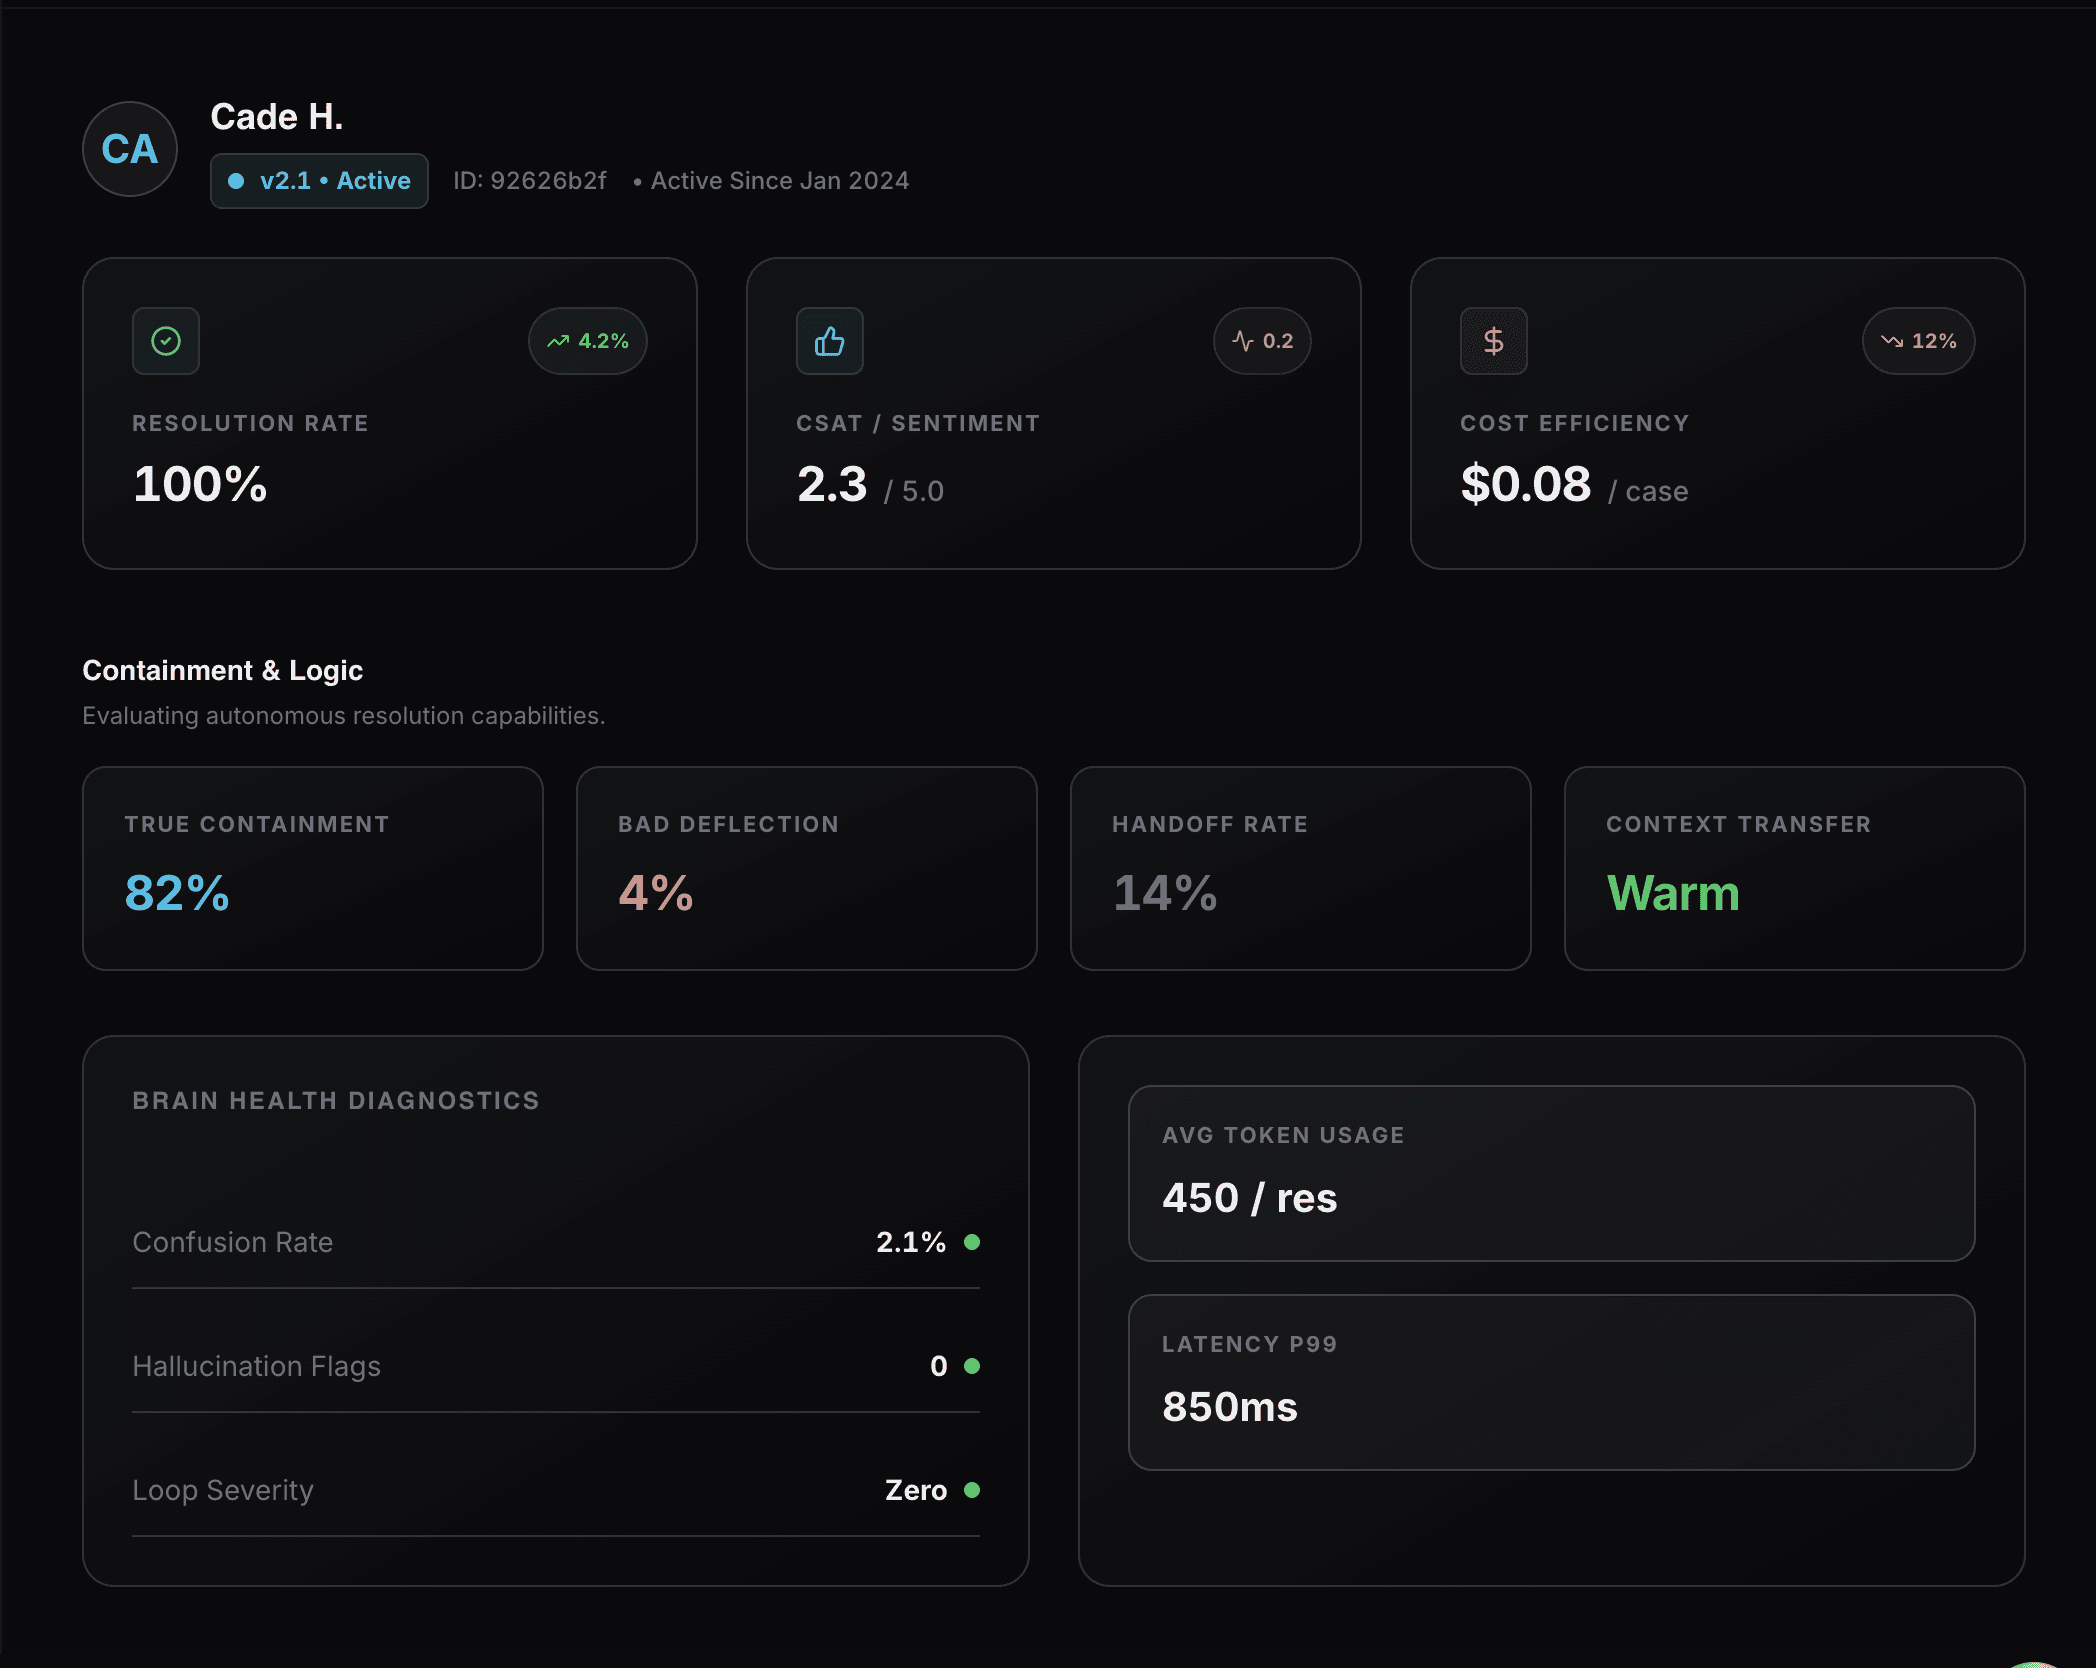Open the True Containment 82% card

tap(312, 868)
